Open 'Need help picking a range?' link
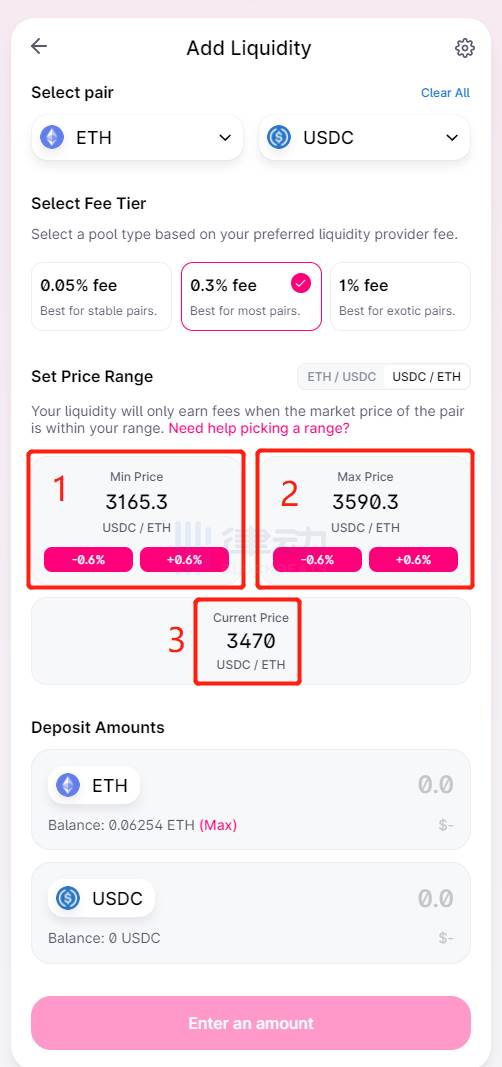The width and height of the screenshot is (502, 1067). (x=259, y=429)
